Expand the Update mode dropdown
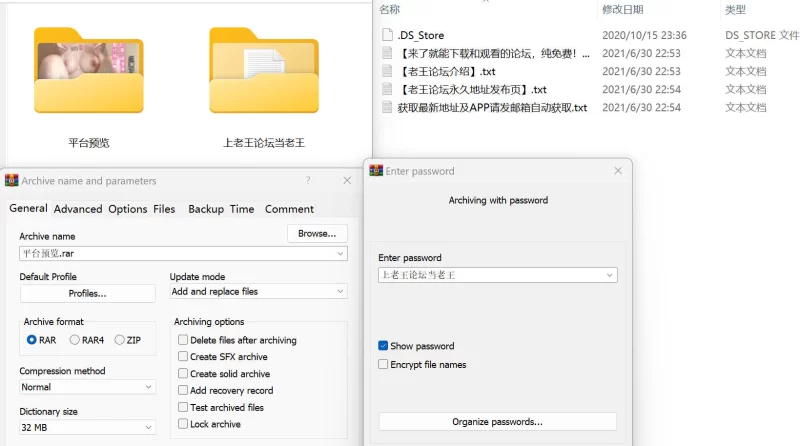This screenshot has width=800, height=446. [259, 291]
